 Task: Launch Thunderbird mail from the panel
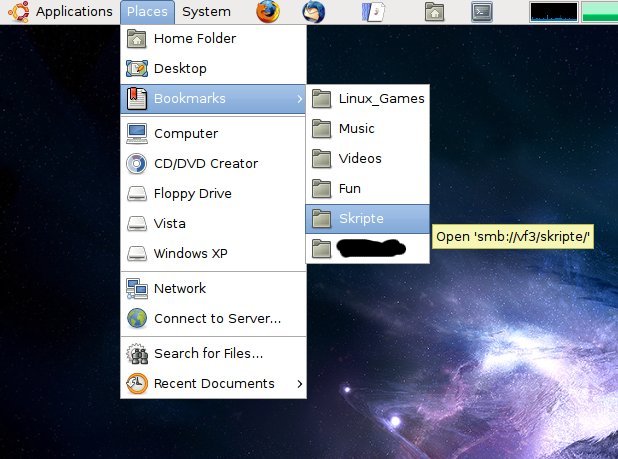[314, 11]
